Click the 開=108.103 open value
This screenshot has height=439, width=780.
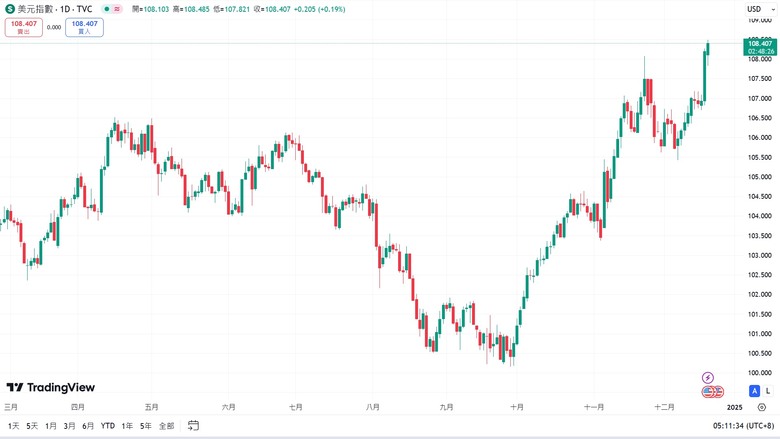[x=150, y=9]
